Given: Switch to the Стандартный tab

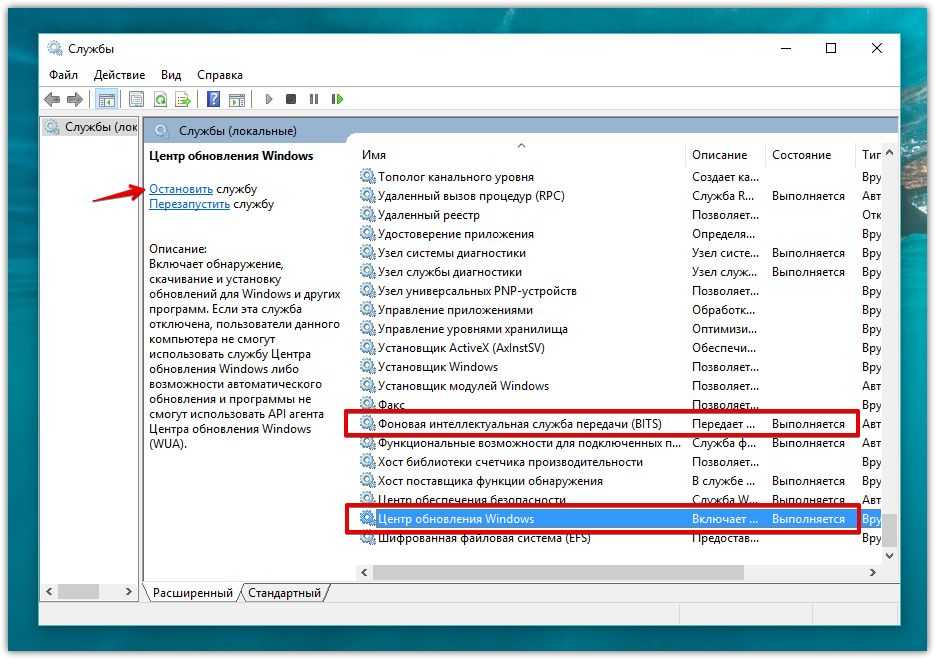Looking at the screenshot, I should tap(285, 593).
